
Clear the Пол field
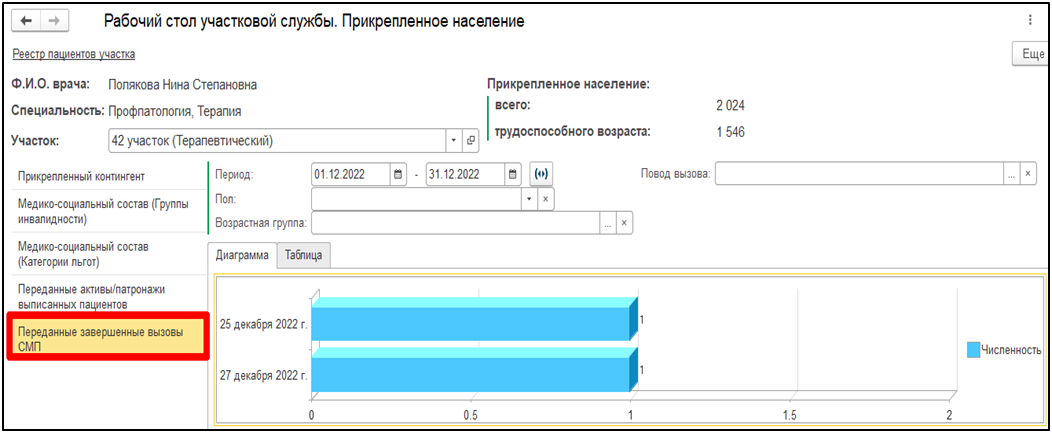[x=545, y=199]
